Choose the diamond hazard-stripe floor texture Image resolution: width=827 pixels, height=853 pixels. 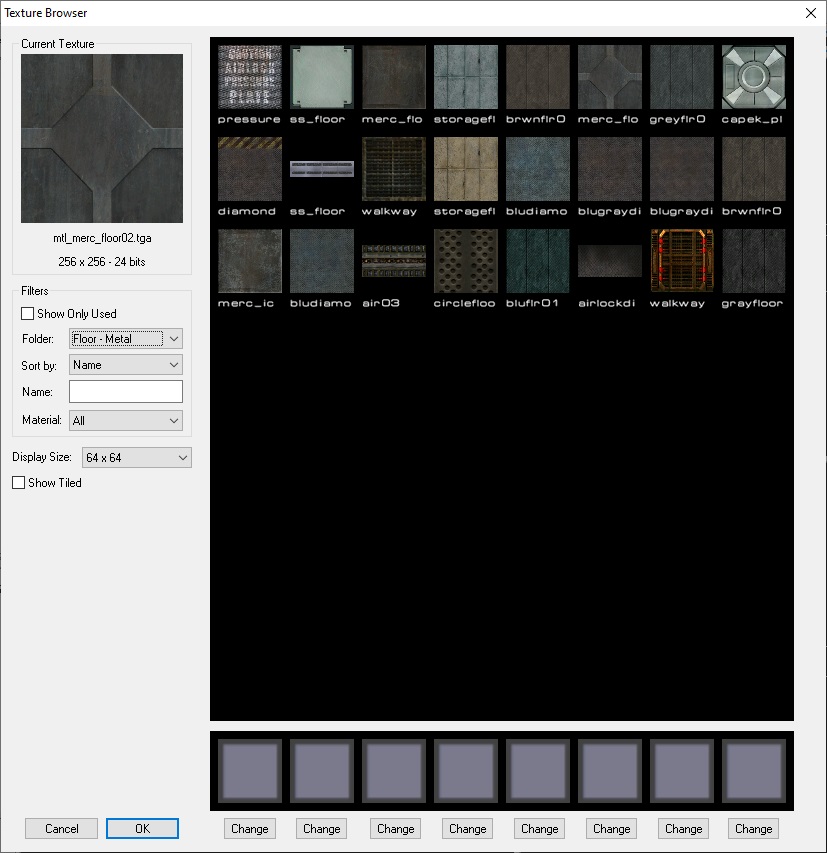click(x=249, y=169)
